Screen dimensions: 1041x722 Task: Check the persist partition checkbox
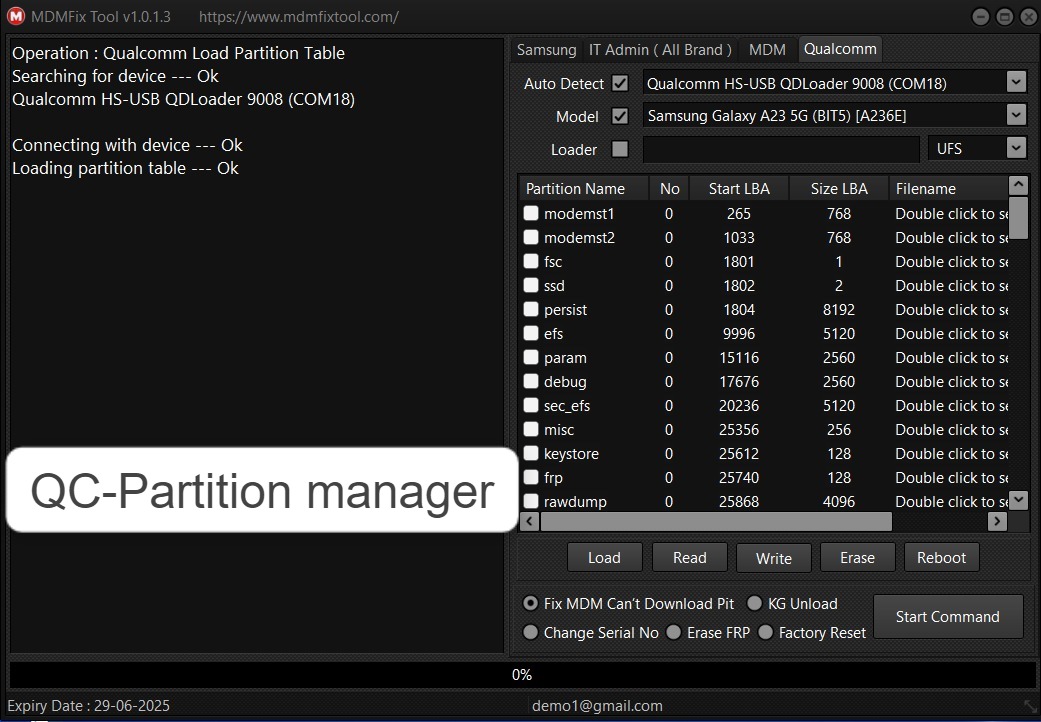tap(530, 309)
